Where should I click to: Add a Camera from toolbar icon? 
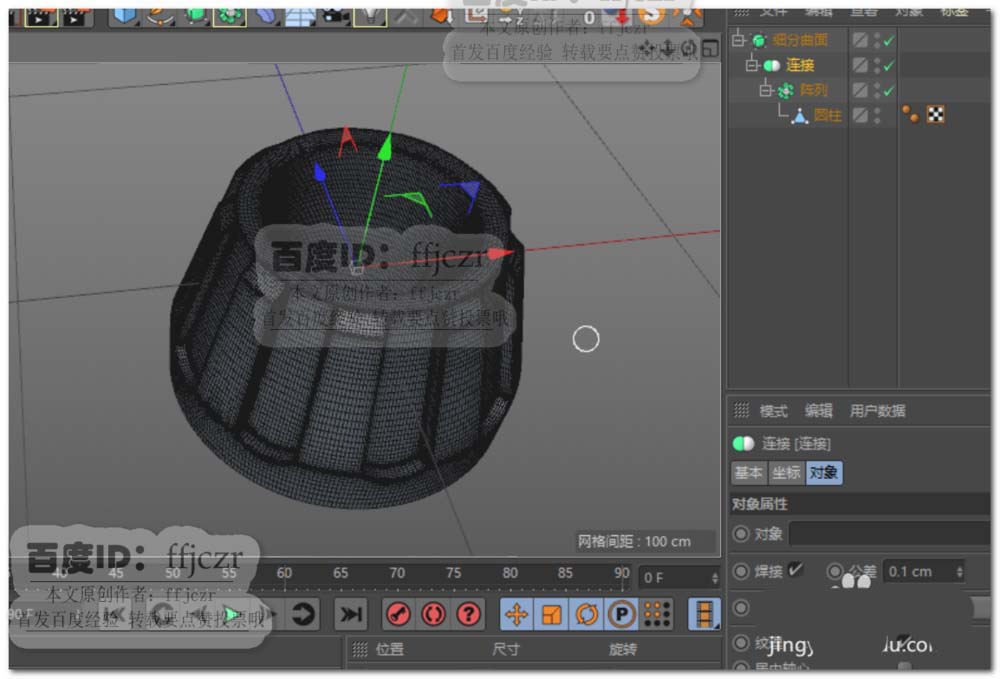[x=334, y=16]
